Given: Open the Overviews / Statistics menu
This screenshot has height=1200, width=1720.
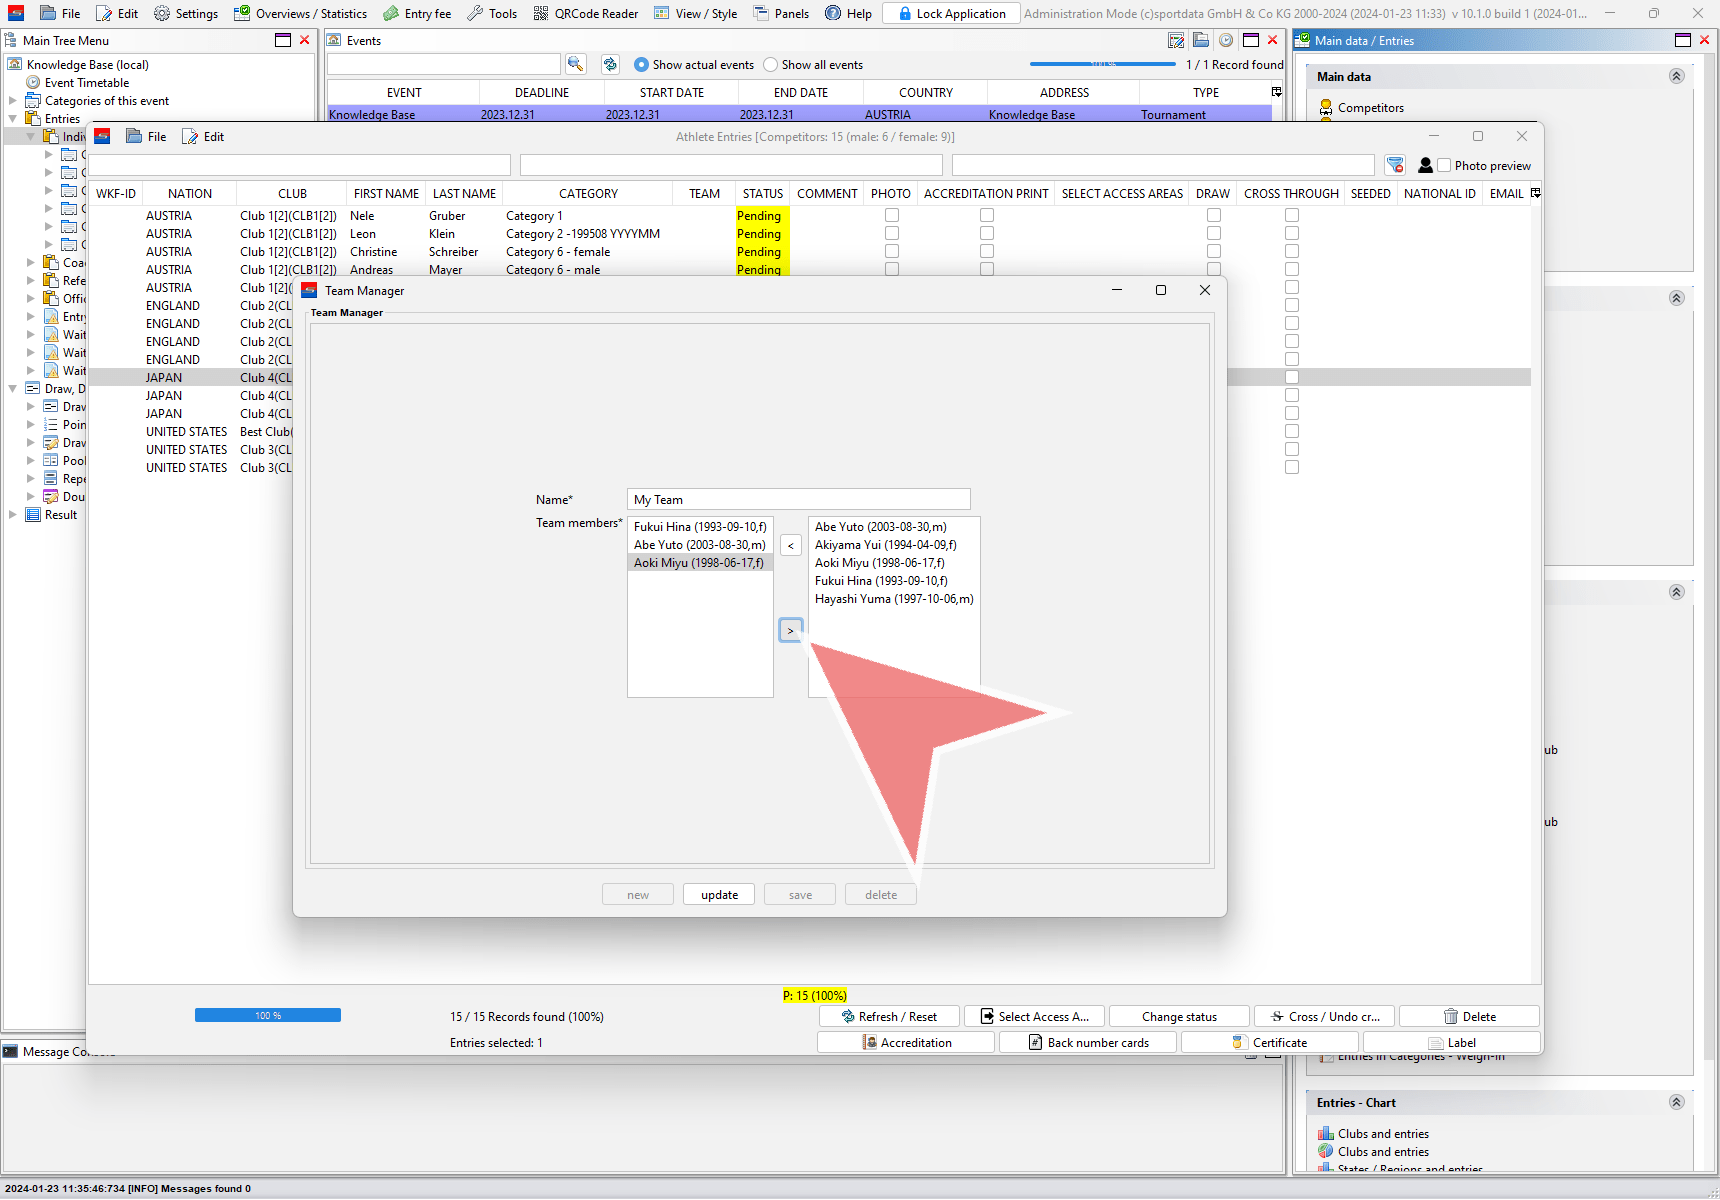Looking at the screenshot, I should (x=300, y=13).
